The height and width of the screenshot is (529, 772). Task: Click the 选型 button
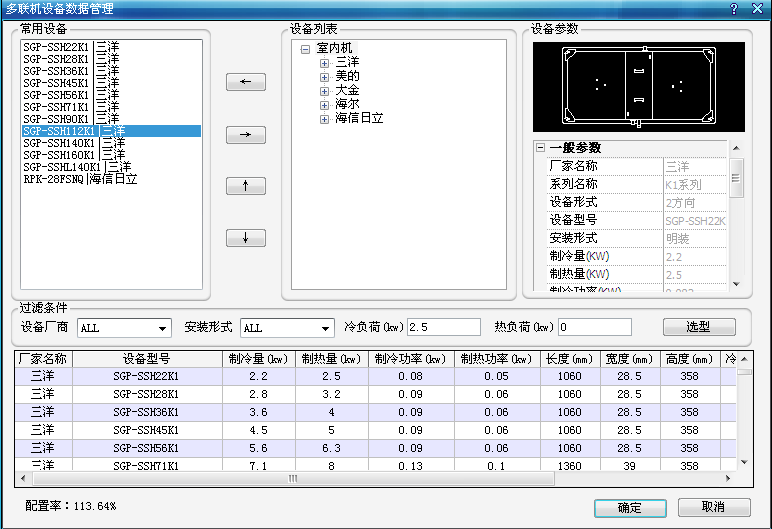[698, 327]
